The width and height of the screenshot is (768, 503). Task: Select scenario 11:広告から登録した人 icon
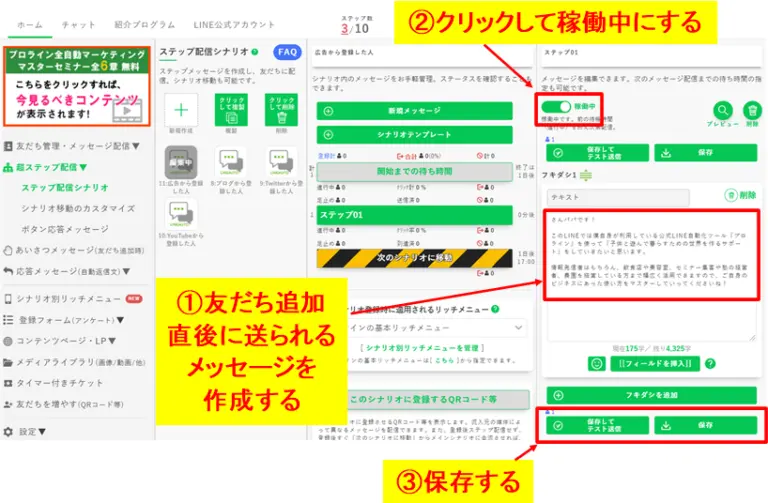[181, 163]
